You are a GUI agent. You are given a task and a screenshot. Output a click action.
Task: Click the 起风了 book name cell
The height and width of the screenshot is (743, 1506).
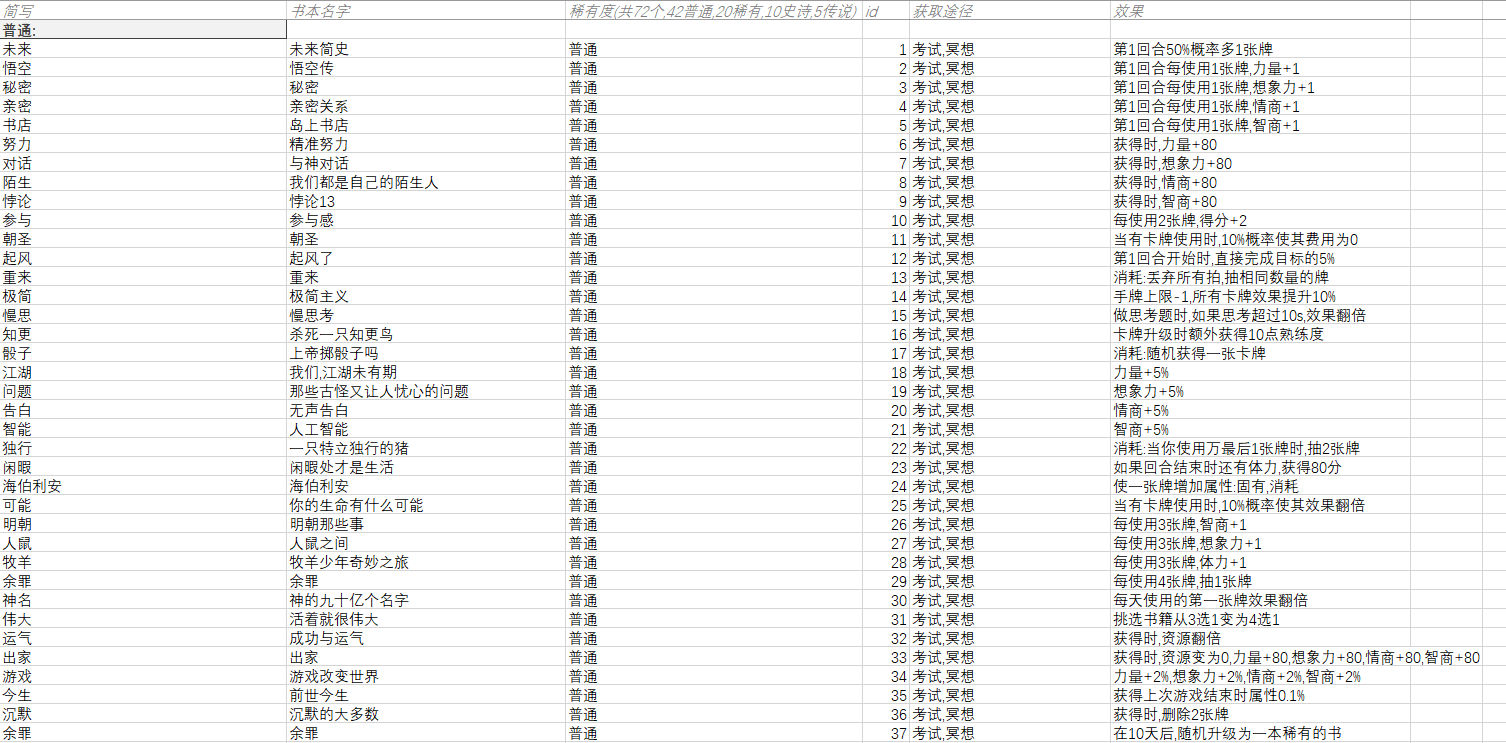tap(426, 258)
